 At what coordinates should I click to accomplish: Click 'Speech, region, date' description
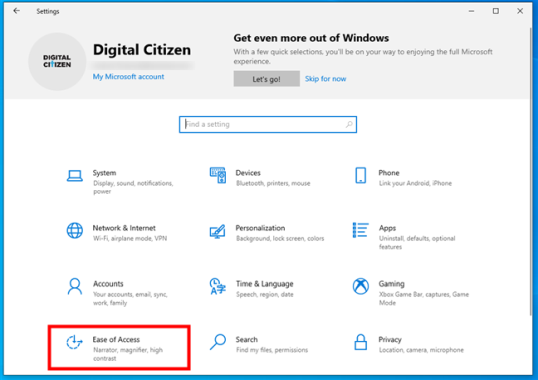coord(265,294)
